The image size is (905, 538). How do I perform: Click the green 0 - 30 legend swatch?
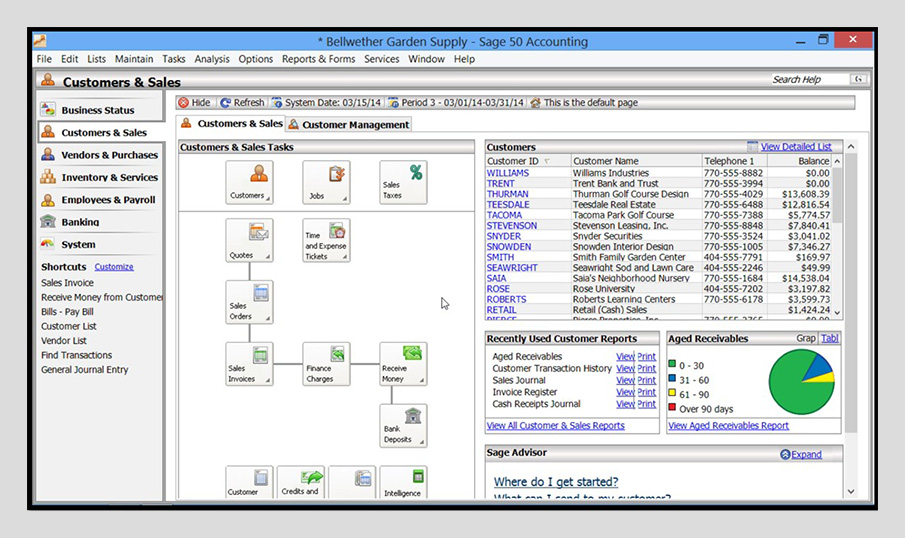[672, 364]
